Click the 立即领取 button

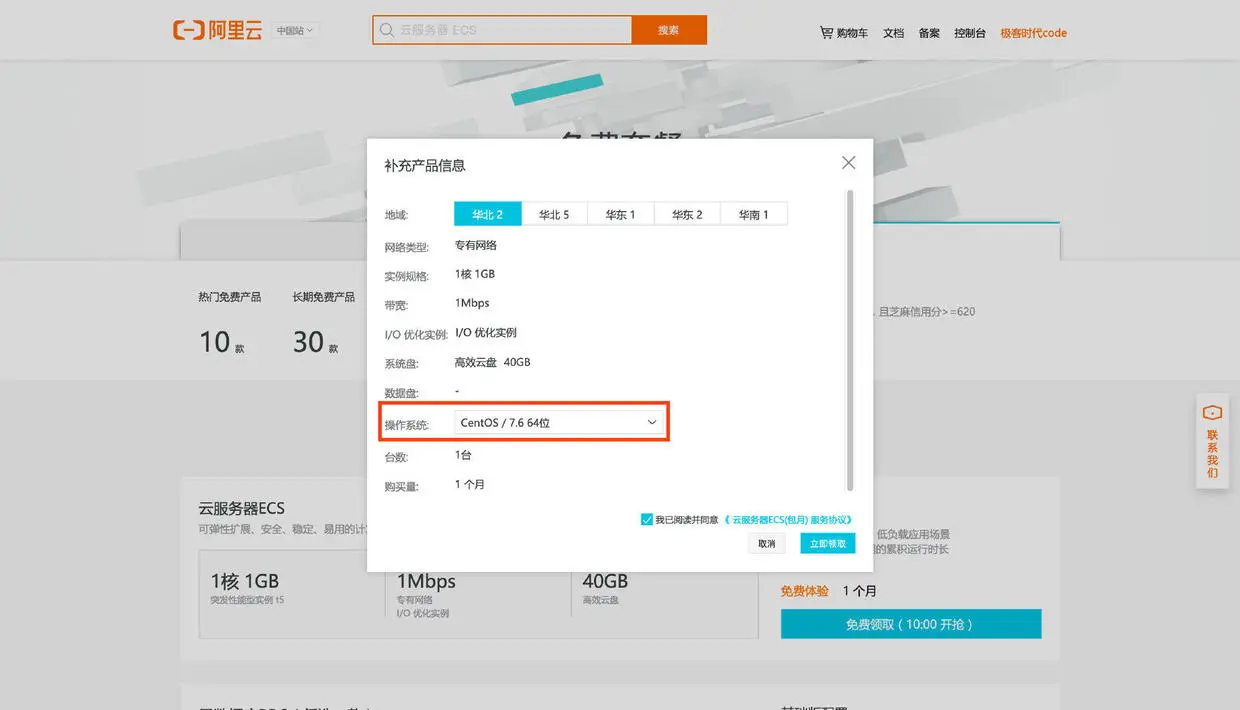[828, 543]
